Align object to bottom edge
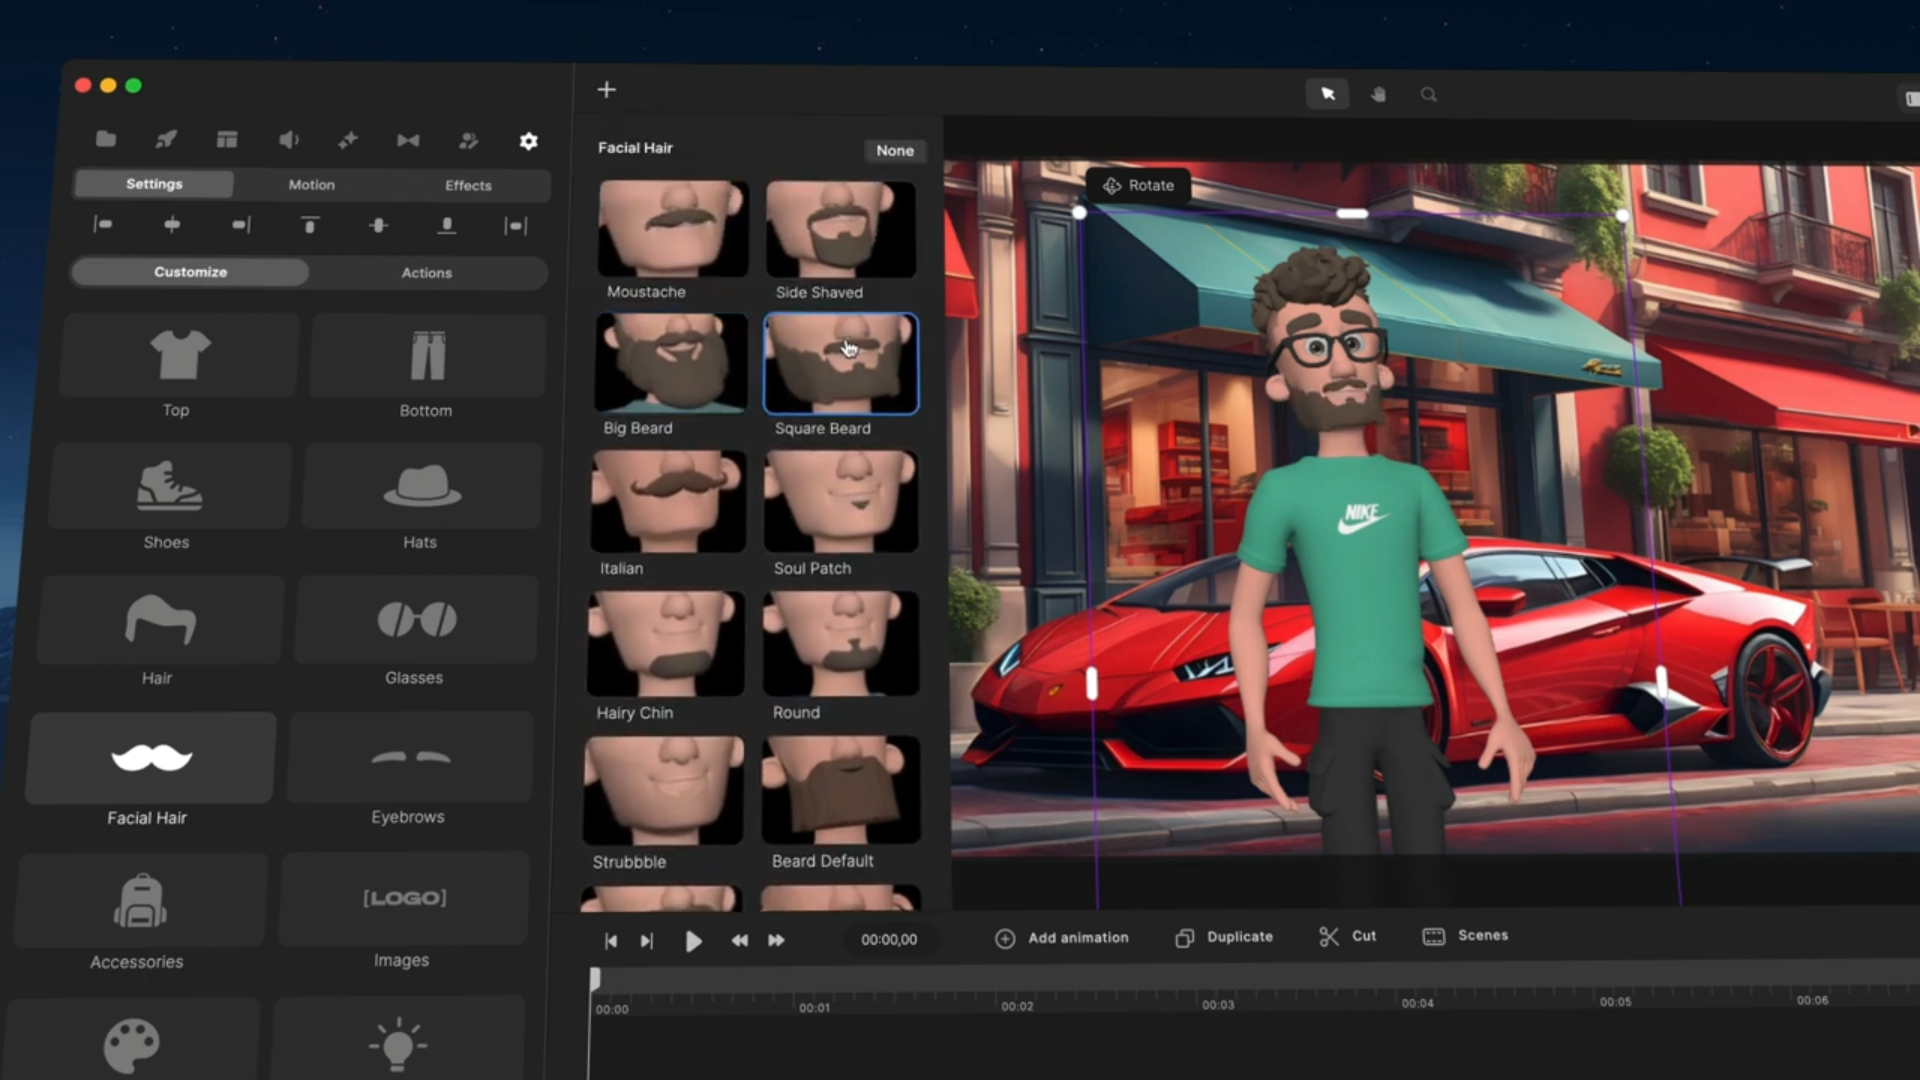This screenshot has width=1920, height=1080. pos(447,226)
